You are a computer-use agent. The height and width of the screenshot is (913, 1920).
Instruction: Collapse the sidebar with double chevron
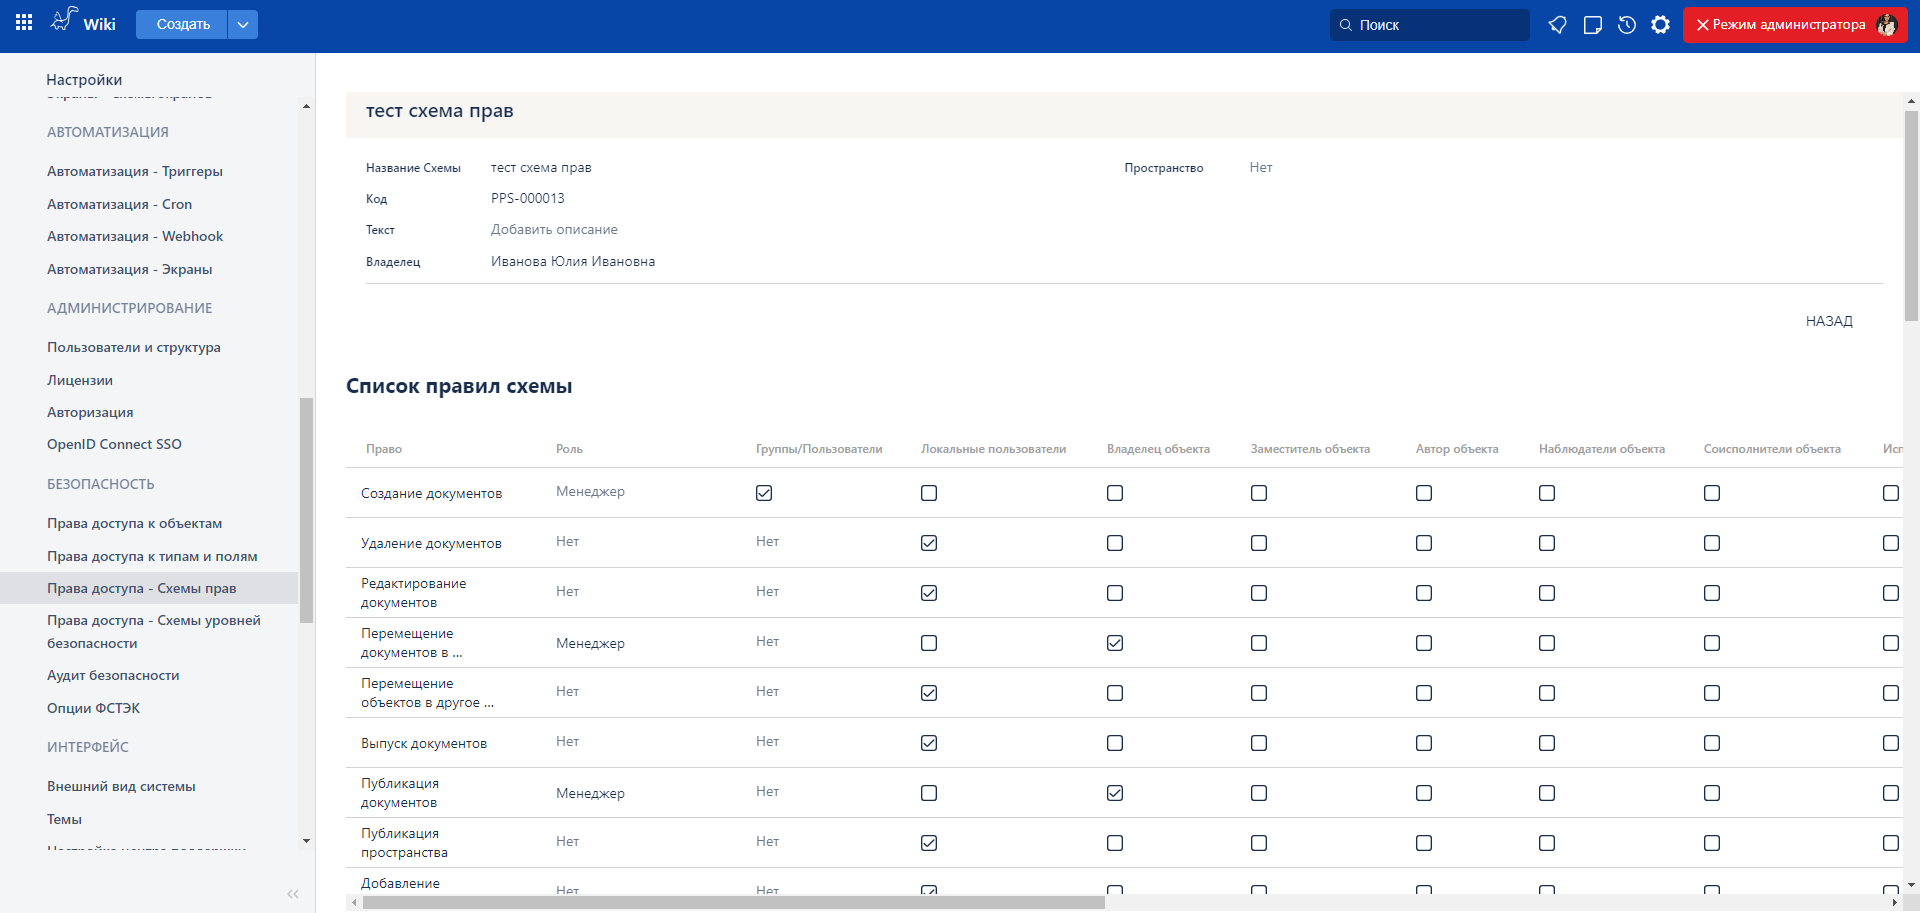tap(293, 894)
